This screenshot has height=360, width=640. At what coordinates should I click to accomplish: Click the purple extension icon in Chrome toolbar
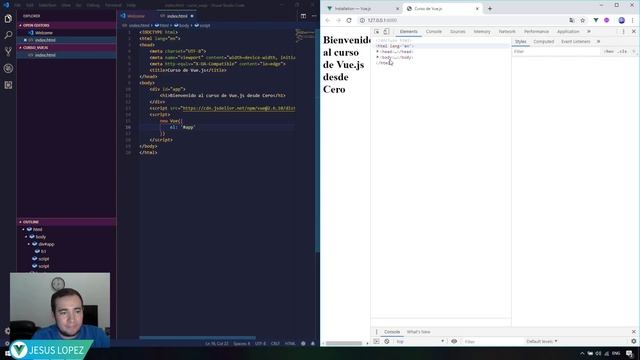607,20
